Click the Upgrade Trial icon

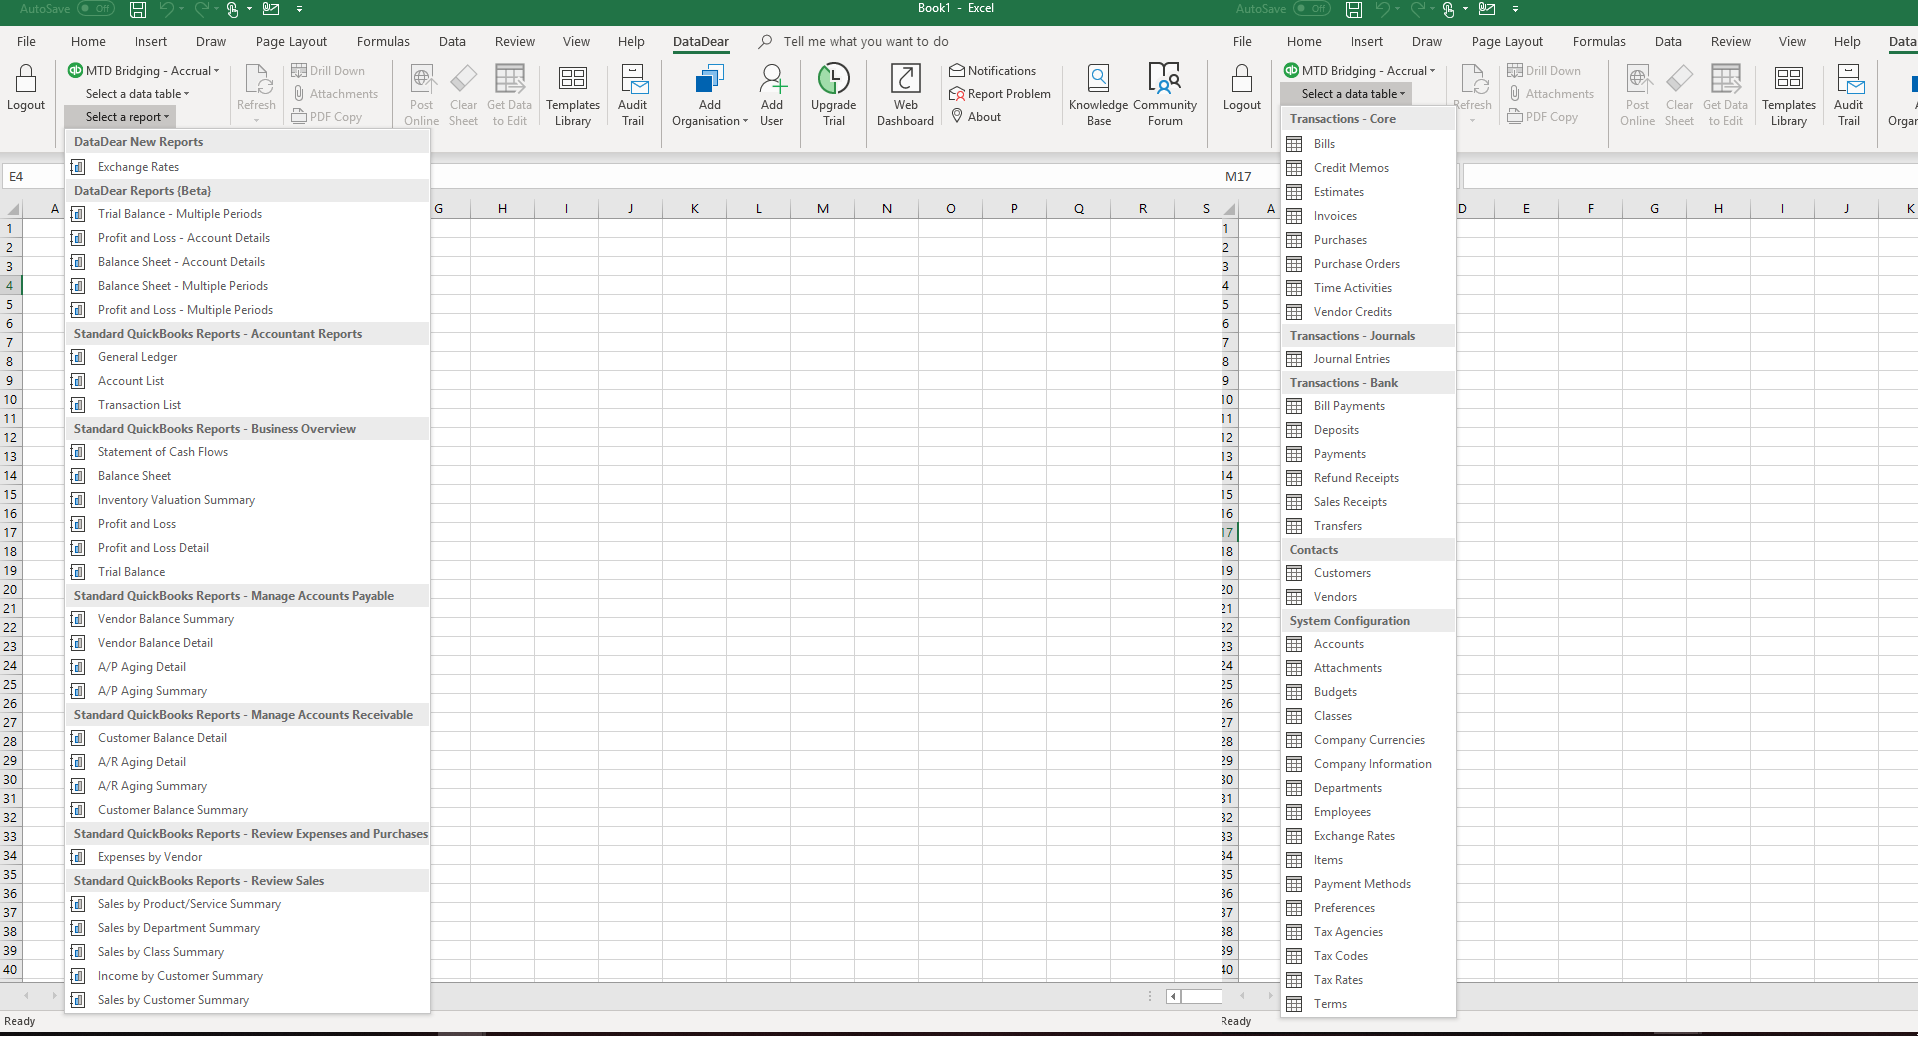click(x=833, y=96)
